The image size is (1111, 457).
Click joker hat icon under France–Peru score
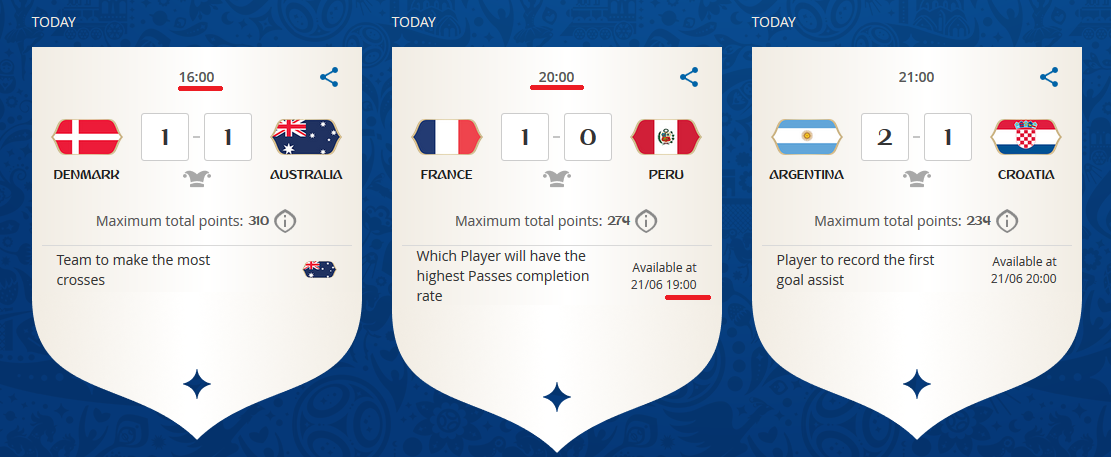click(556, 179)
